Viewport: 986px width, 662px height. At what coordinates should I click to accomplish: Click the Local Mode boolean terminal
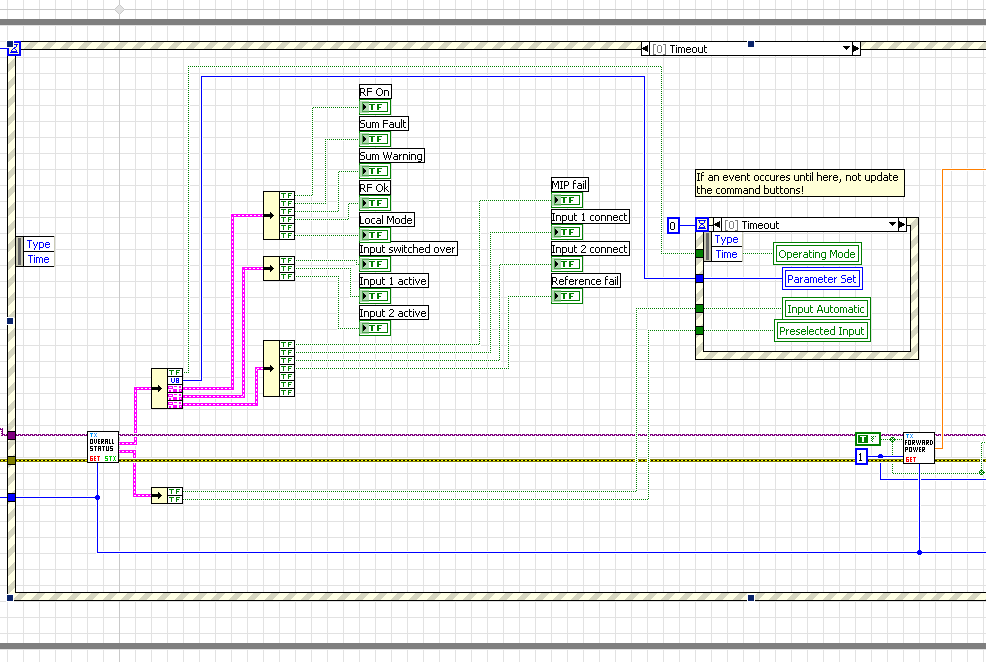coord(375,235)
